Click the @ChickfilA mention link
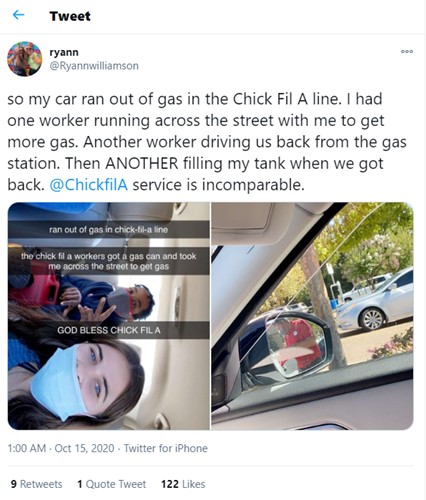This screenshot has width=426, height=500. click(89, 184)
